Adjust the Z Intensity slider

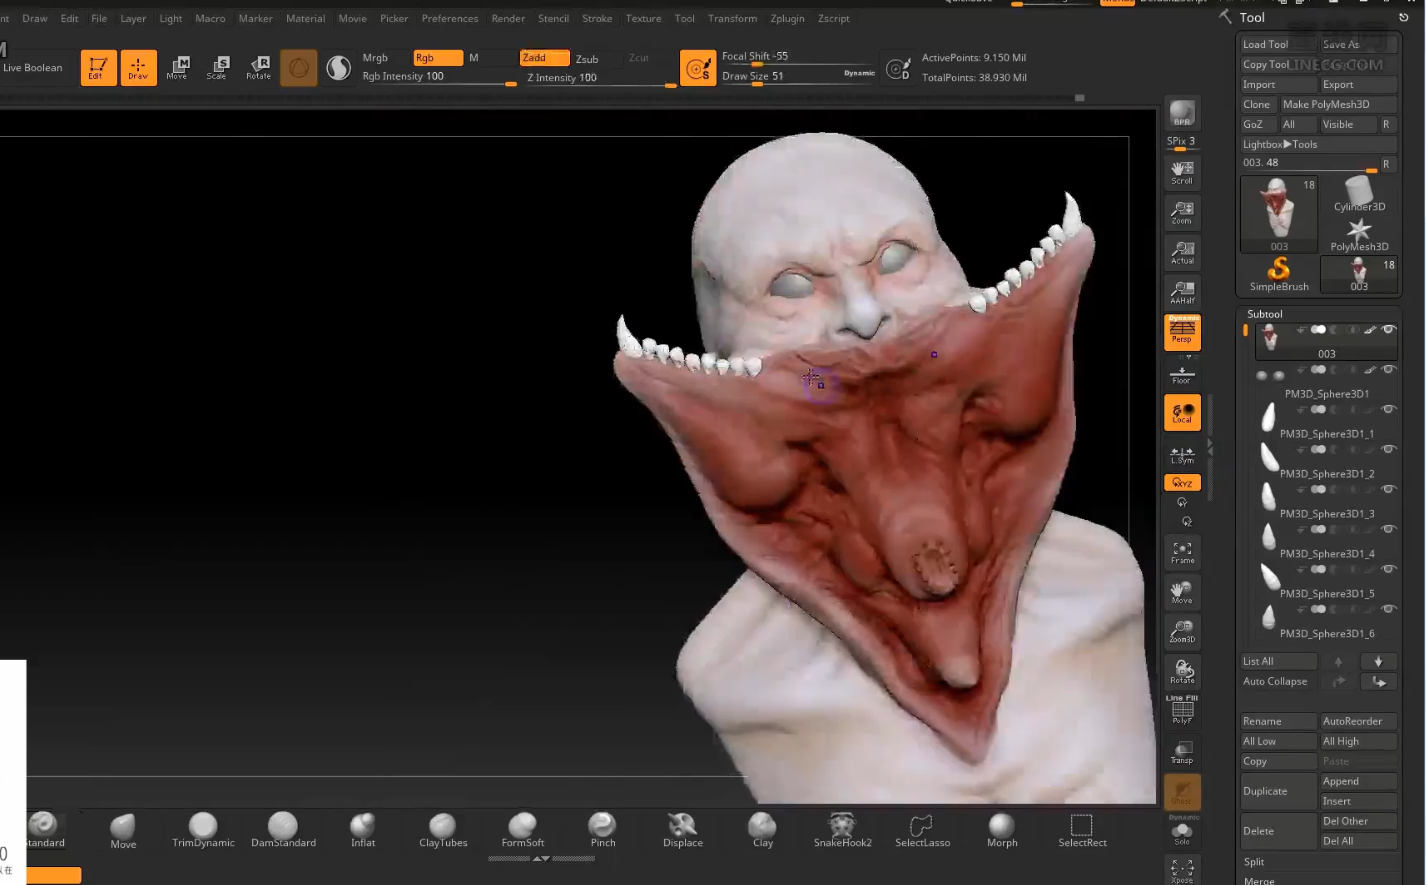tap(599, 78)
